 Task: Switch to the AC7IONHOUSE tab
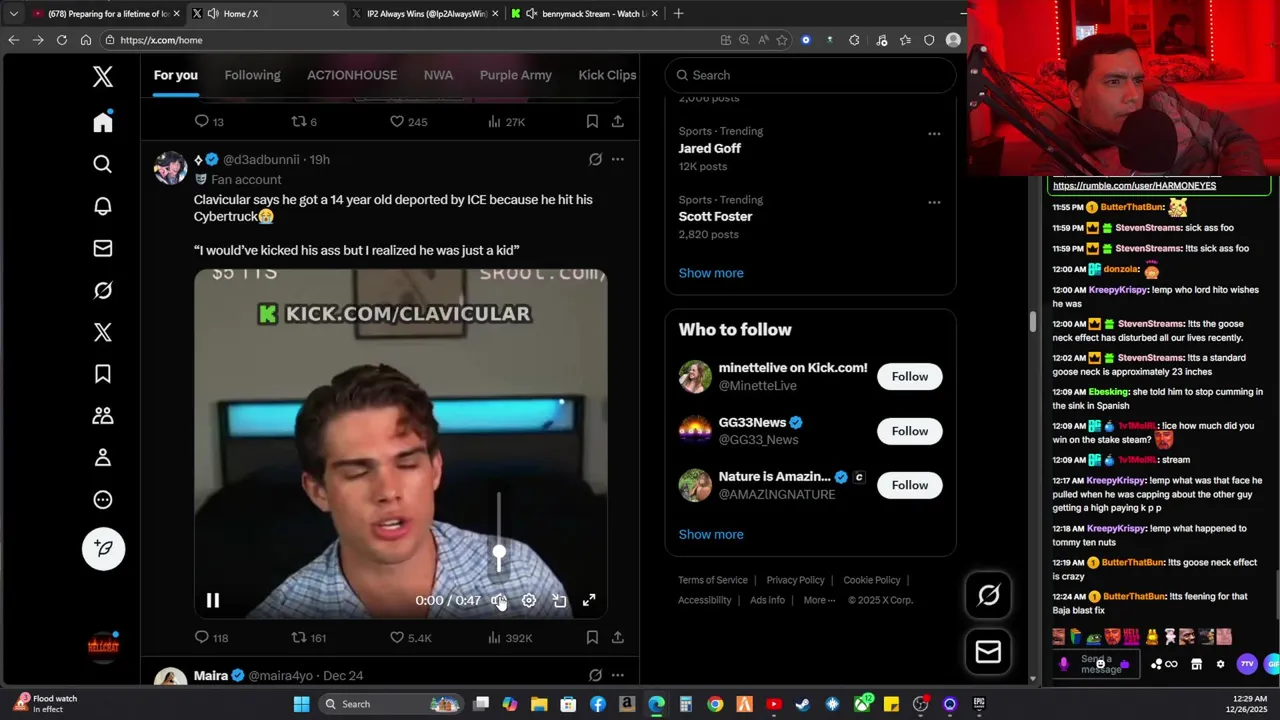point(352,75)
